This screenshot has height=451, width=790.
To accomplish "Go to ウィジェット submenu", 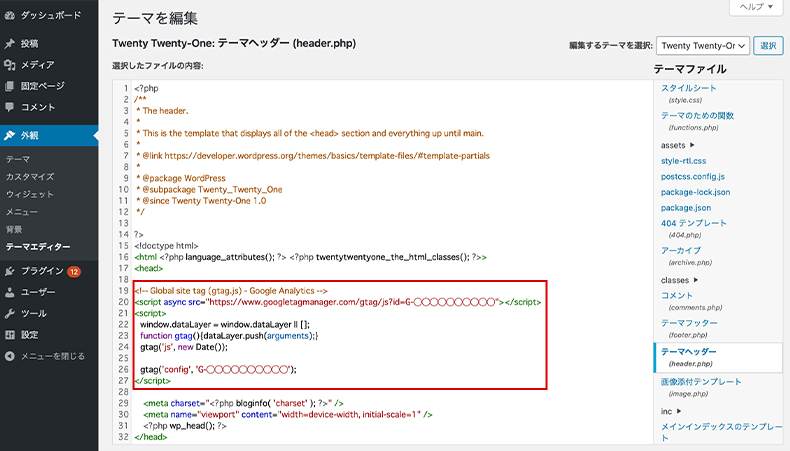I will (30, 195).
